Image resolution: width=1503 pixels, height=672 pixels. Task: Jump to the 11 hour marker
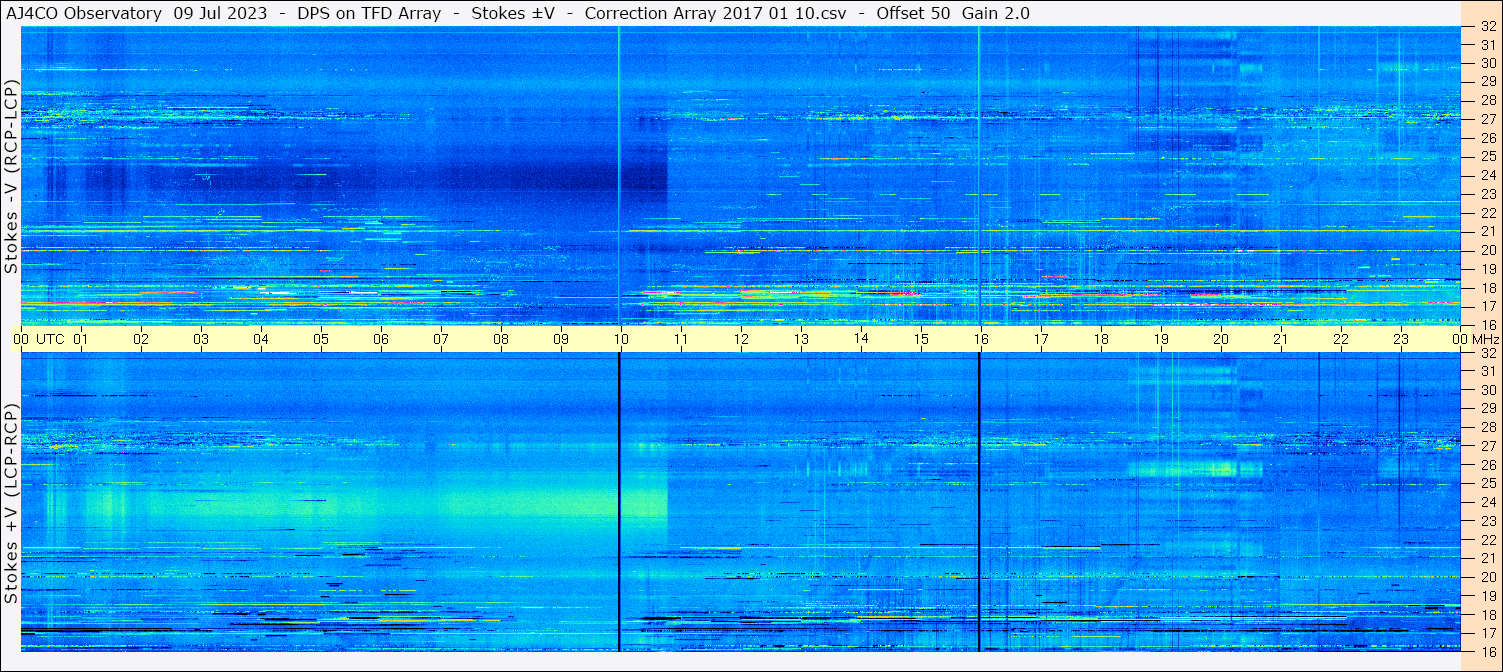[x=681, y=339]
